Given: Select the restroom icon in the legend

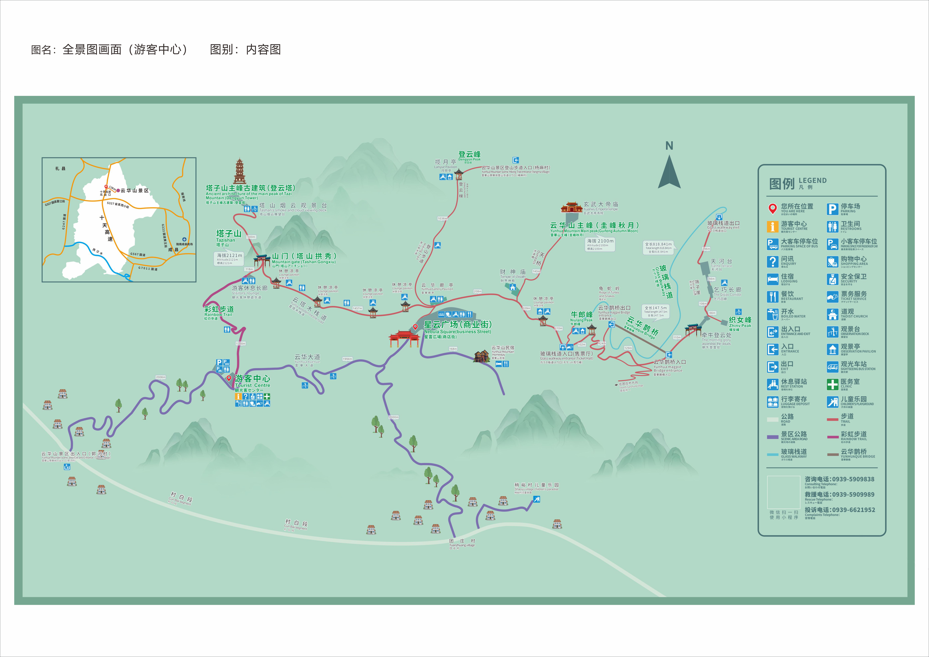Looking at the screenshot, I should 832,226.
